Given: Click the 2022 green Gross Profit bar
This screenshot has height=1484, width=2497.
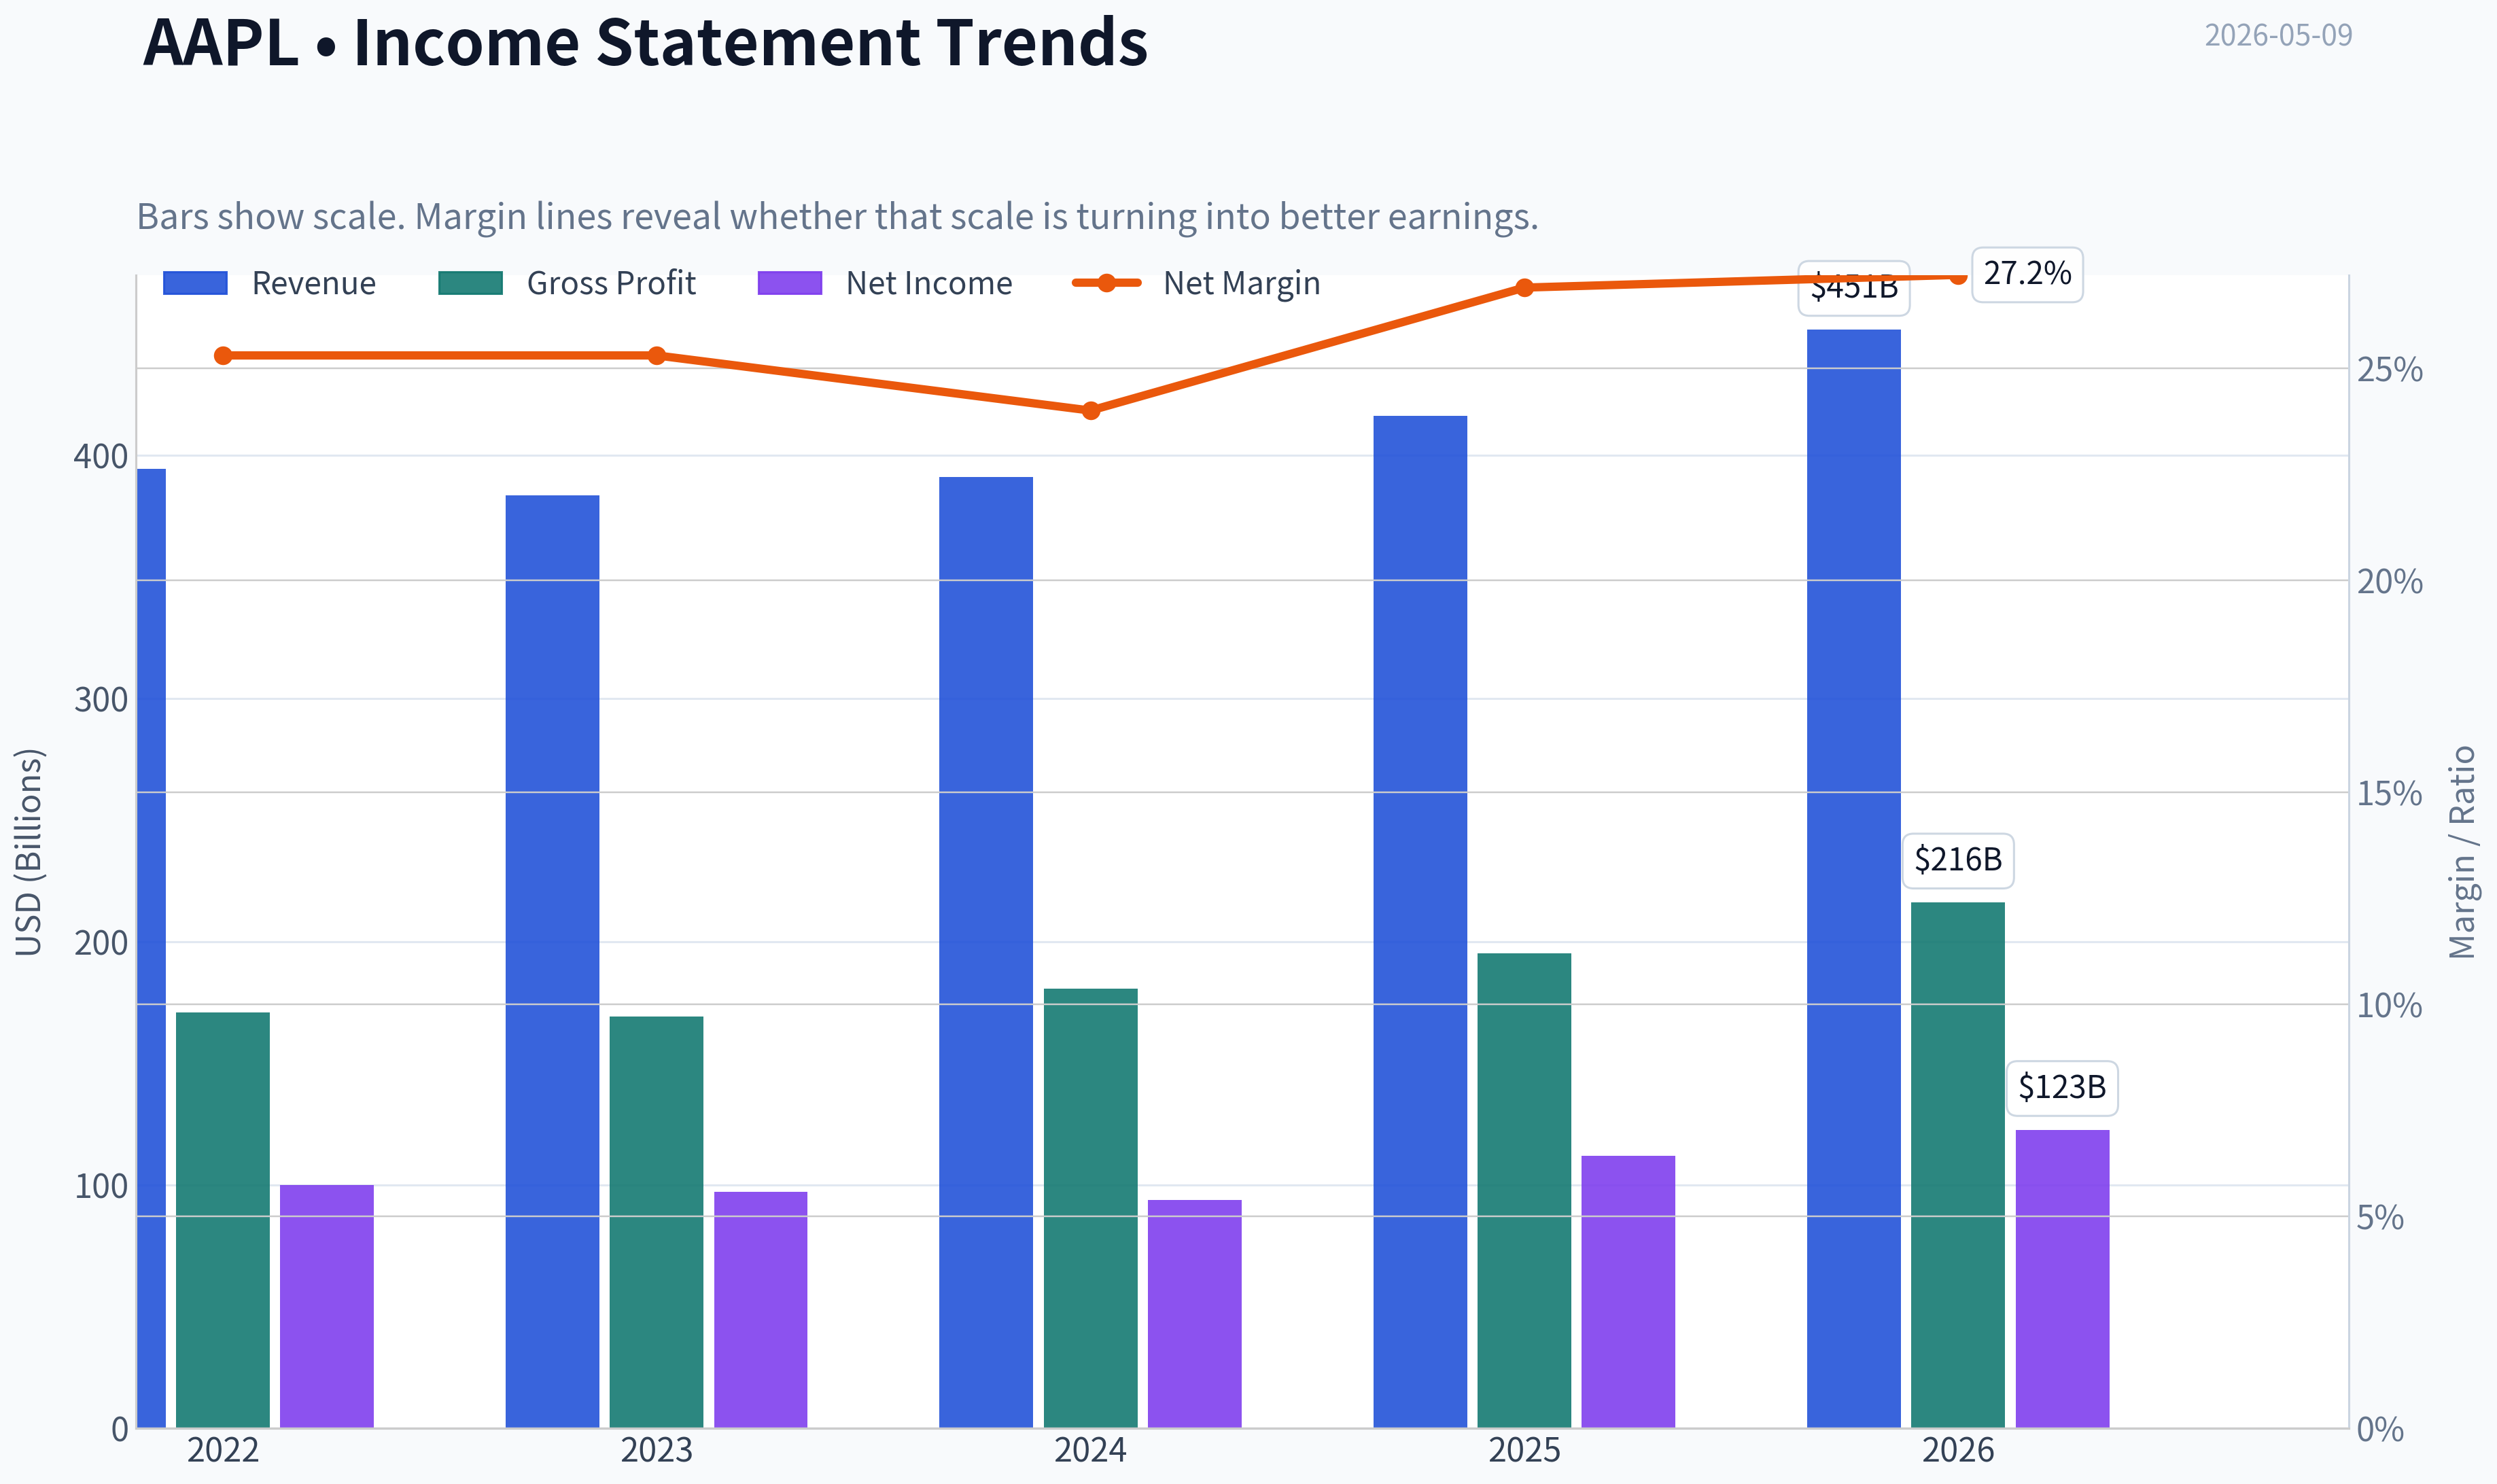Looking at the screenshot, I should 223,1220.
